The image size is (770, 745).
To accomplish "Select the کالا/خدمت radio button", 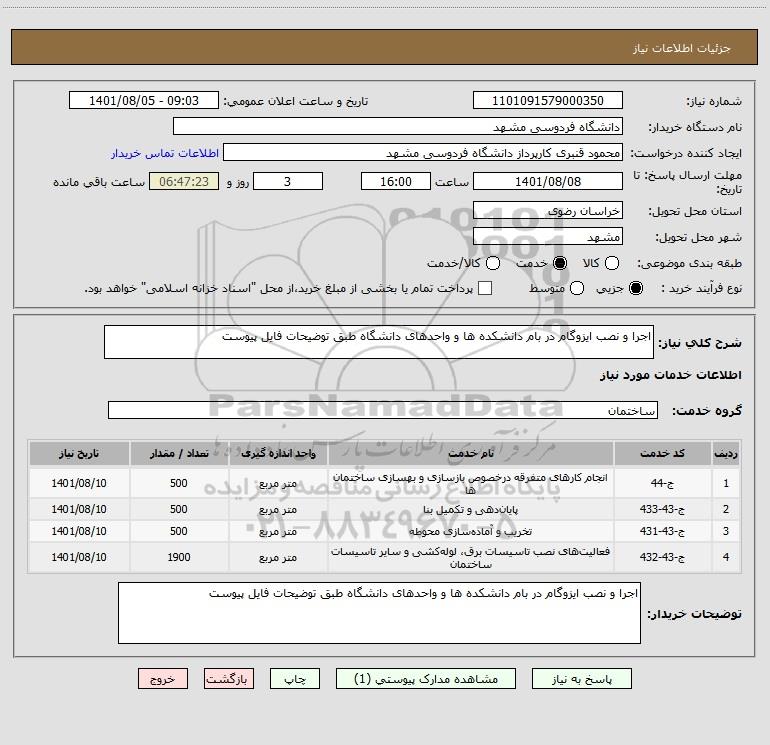I will tap(493, 263).
